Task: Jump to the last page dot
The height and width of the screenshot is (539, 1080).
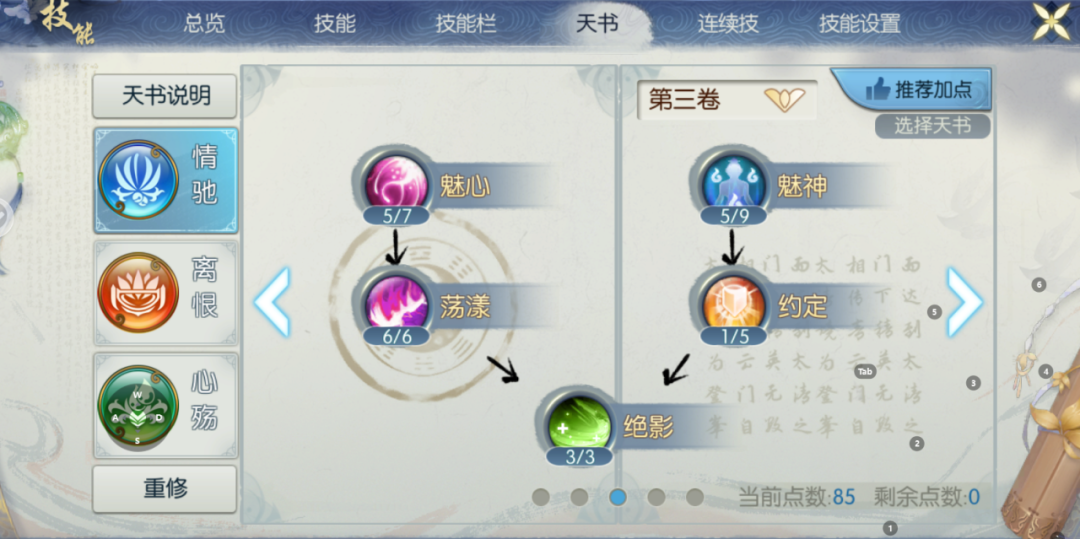Action: click(x=695, y=496)
